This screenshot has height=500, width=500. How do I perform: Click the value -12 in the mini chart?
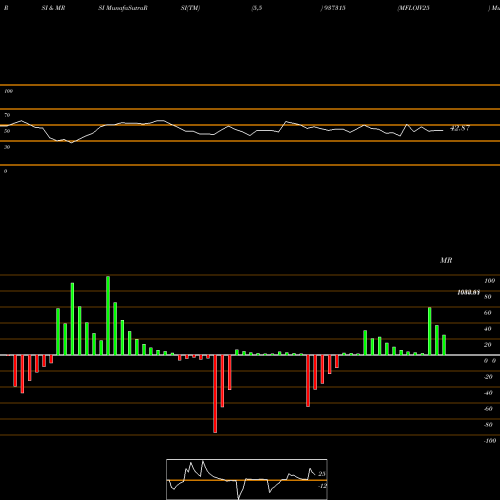pos(322,486)
